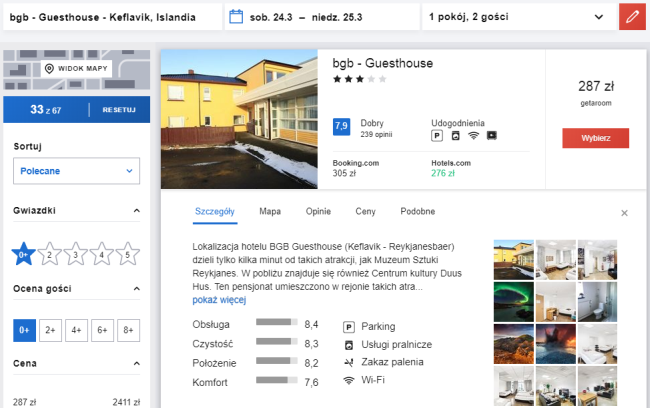This screenshot has width=650, height=408.
Task: Click the parking amenity icon under Udogodnienia
Action: pos(437,136)
